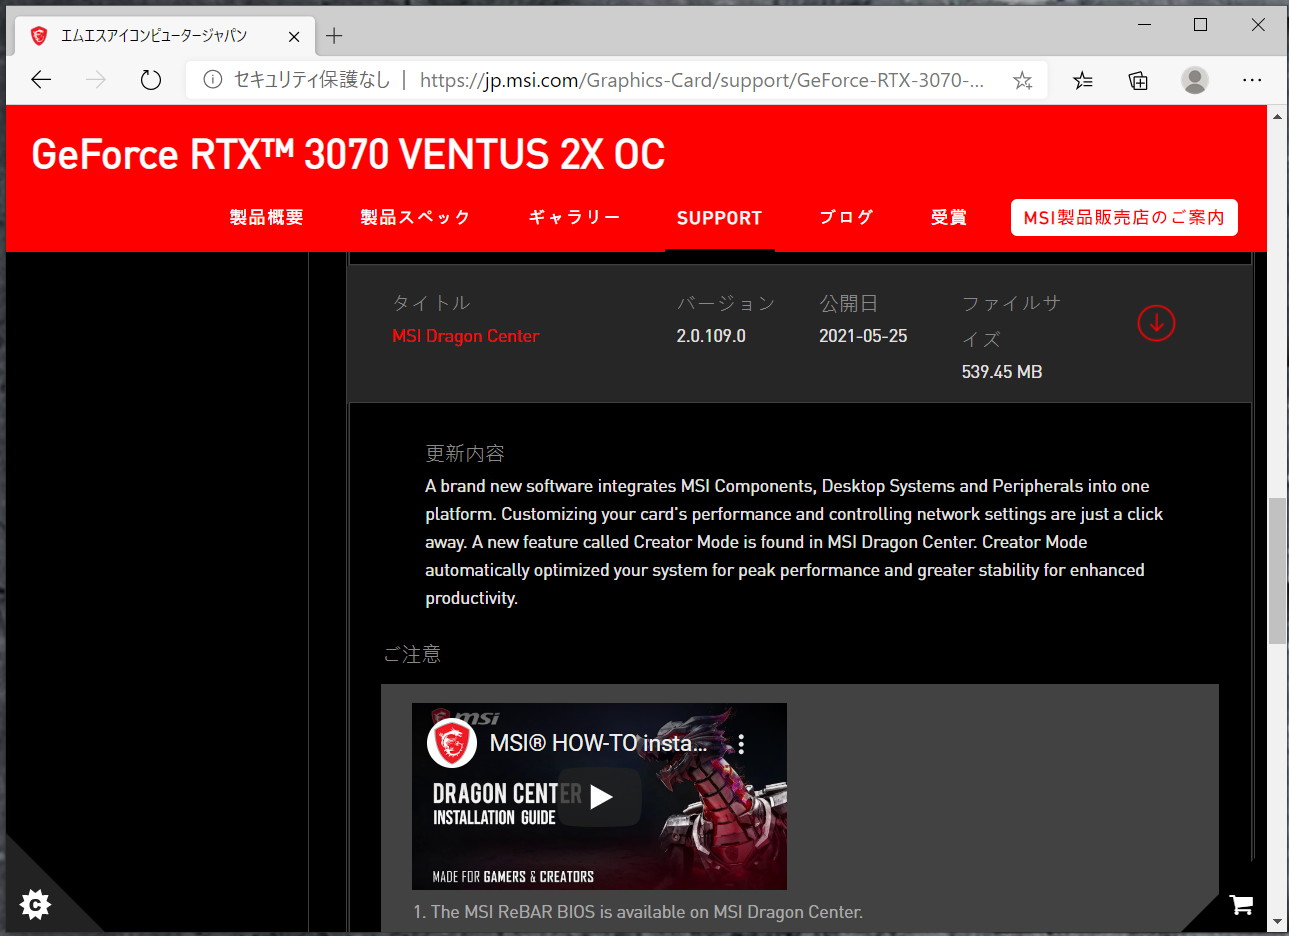
Task: Click the GeForce RTX 3070 VENTUS 2X OC heading
Action: tap(348, 154)
